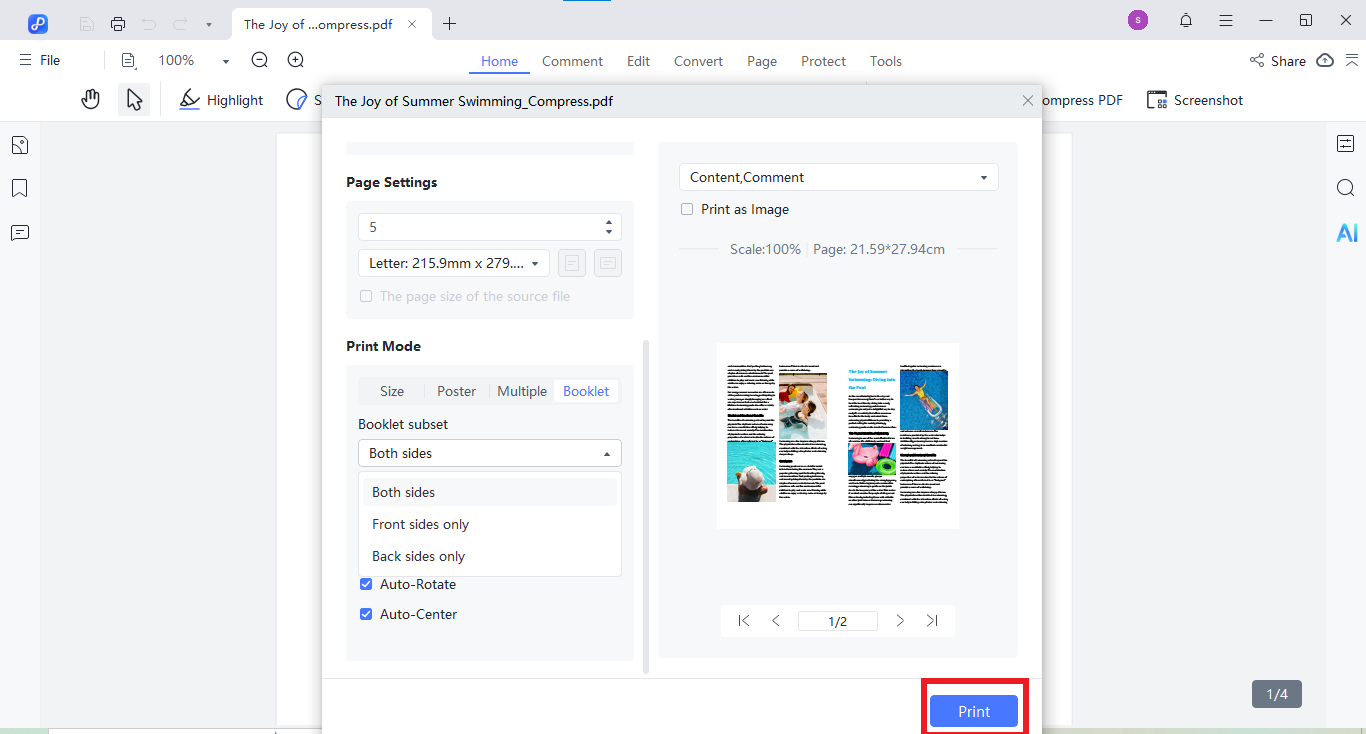Open the thumbnails panel in left sidebar

(20, 146)
